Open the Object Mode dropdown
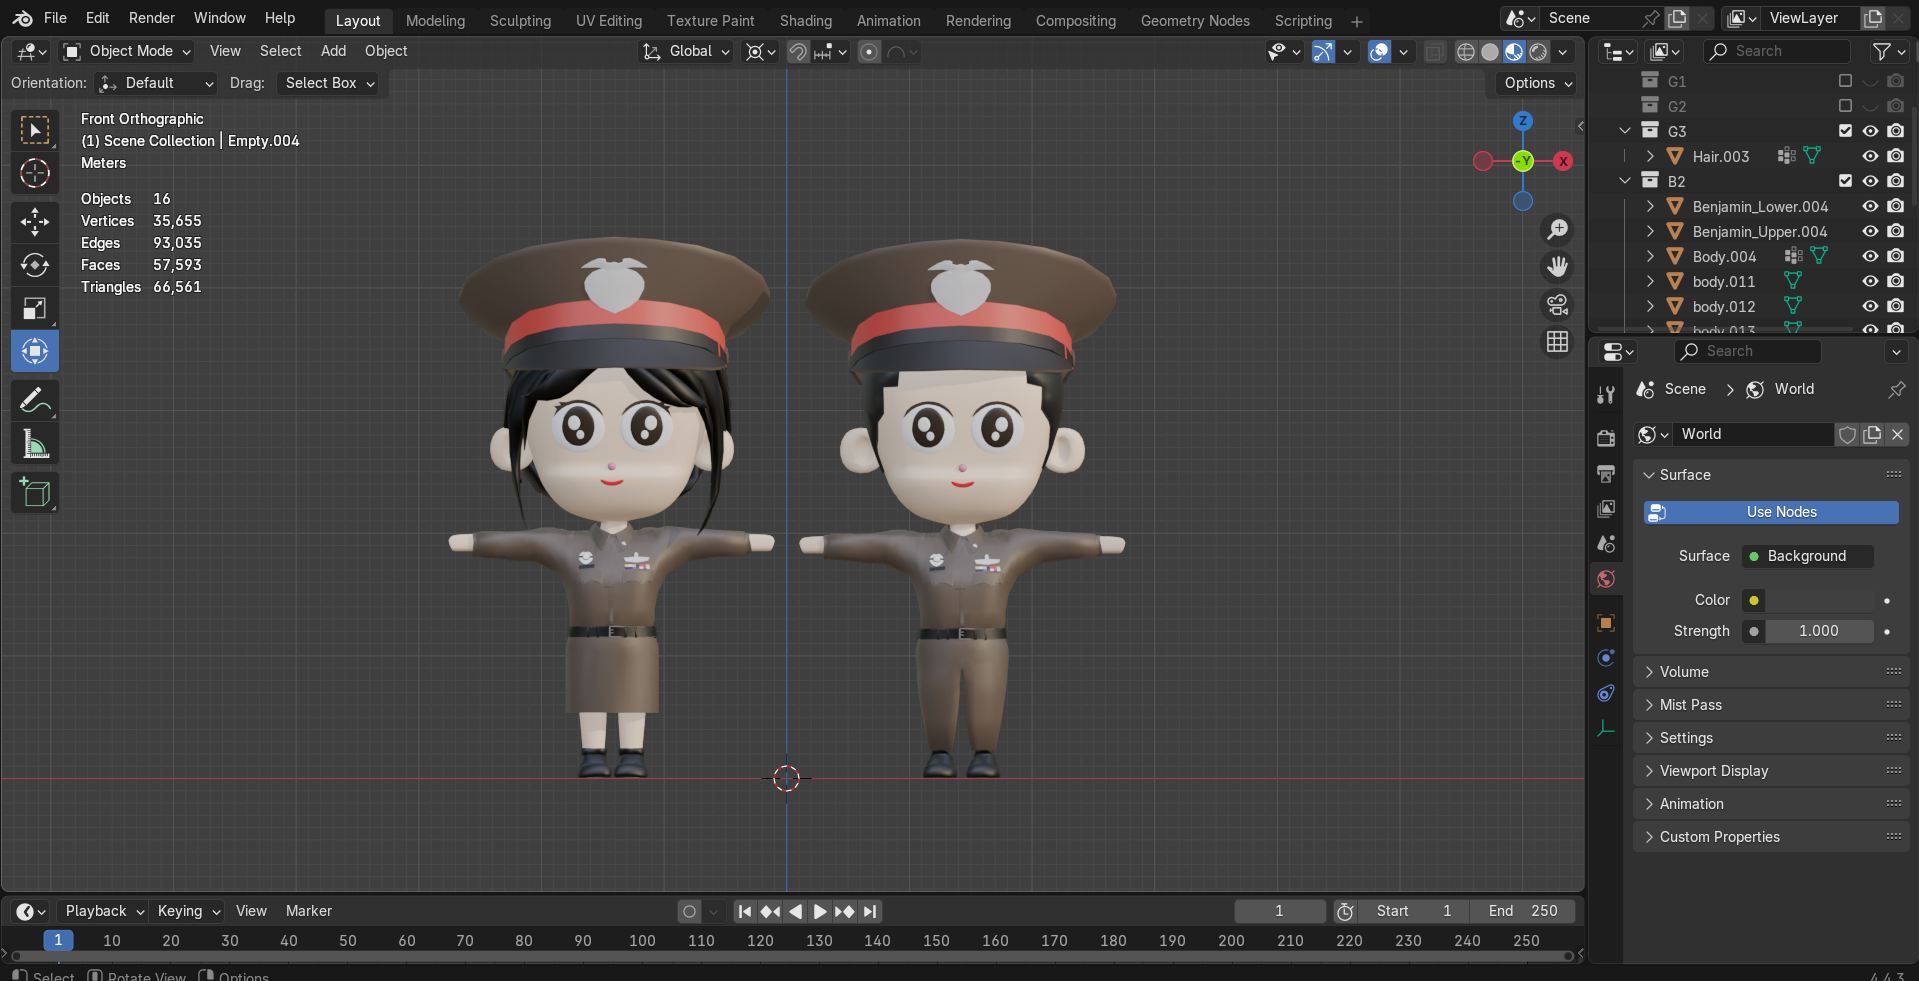This screenshot has height=981, width=1919. (126, 51)
